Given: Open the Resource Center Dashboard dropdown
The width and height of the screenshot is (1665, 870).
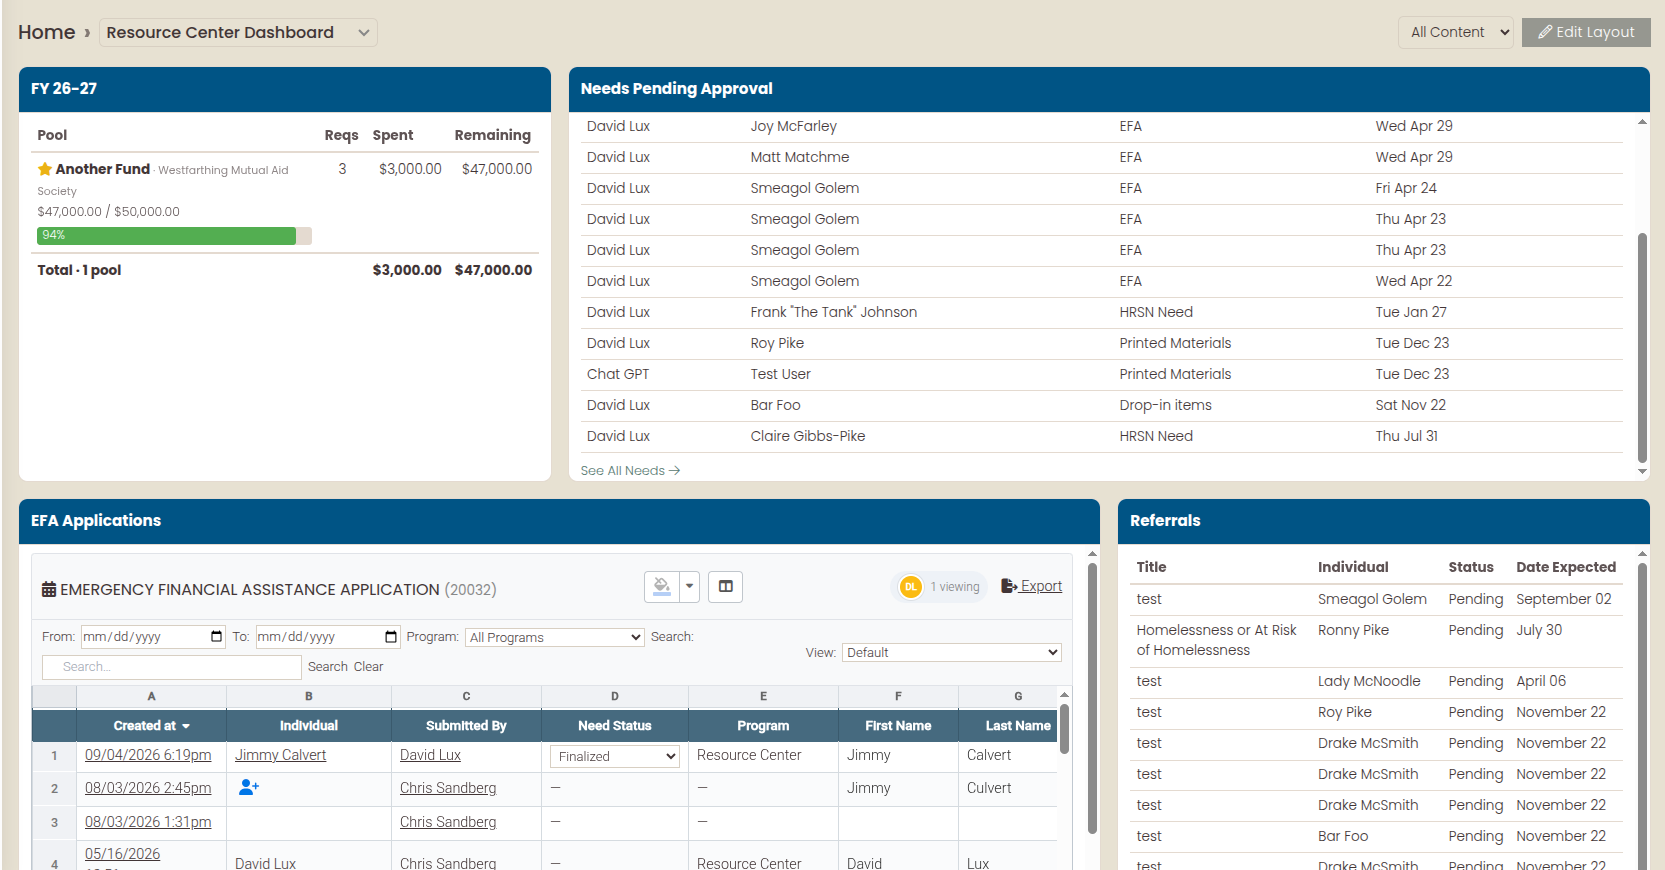Looking at the screenshot, I should [238, 32].
